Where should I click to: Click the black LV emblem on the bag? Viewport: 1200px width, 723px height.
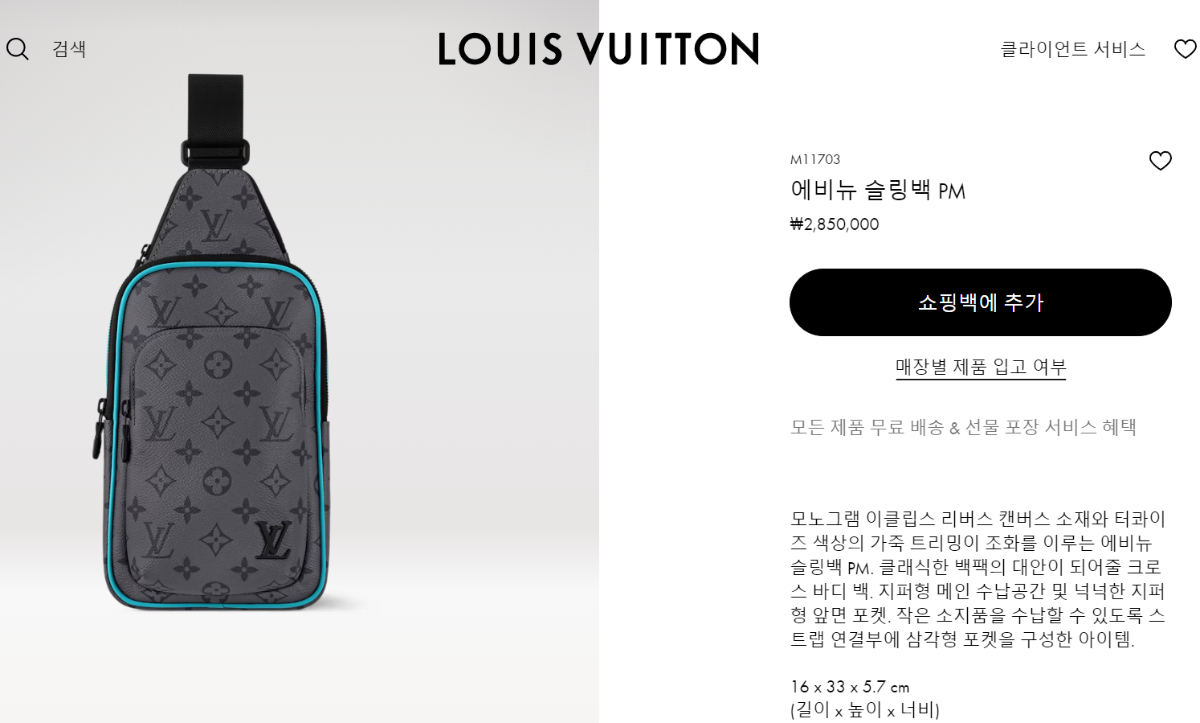[x=272, y=540]
